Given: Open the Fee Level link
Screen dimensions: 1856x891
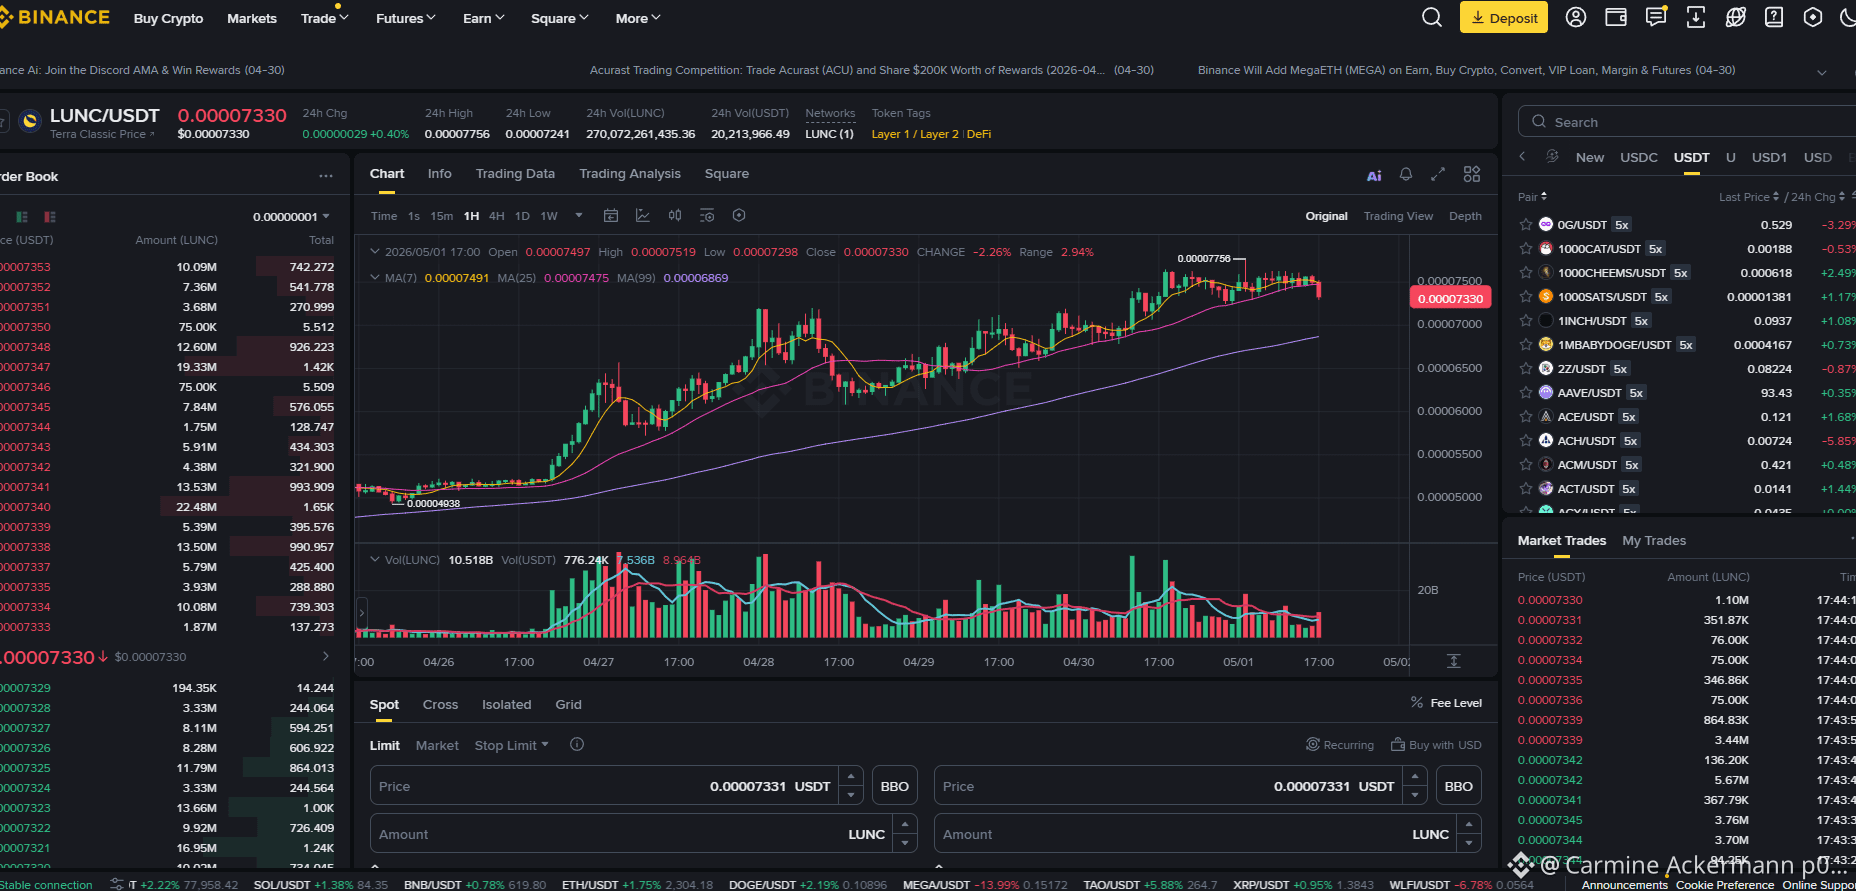Looking at the screenshot, I should click(1446, 703).
